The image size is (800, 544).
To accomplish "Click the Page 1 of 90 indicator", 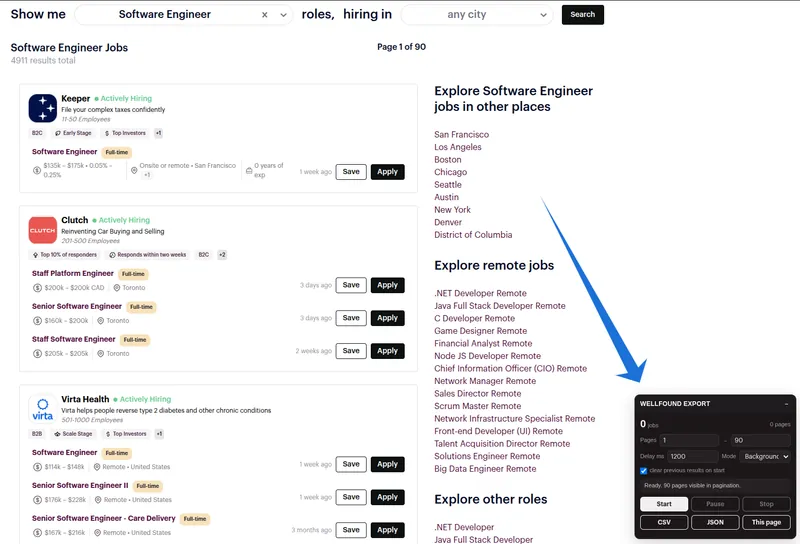I will [402, 47].
